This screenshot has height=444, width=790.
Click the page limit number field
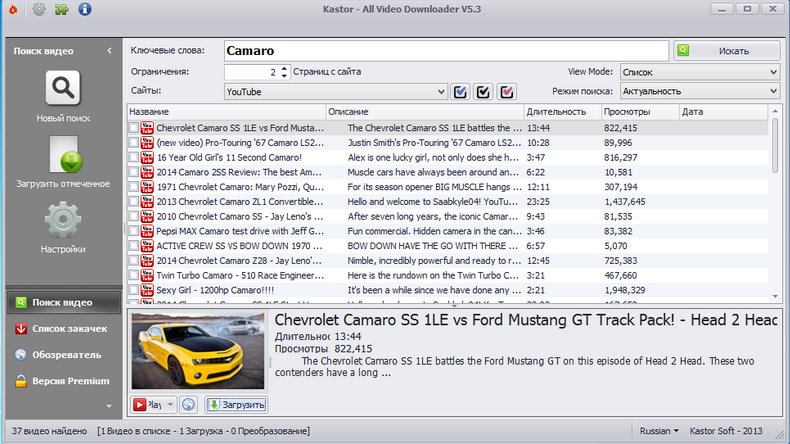251,72
